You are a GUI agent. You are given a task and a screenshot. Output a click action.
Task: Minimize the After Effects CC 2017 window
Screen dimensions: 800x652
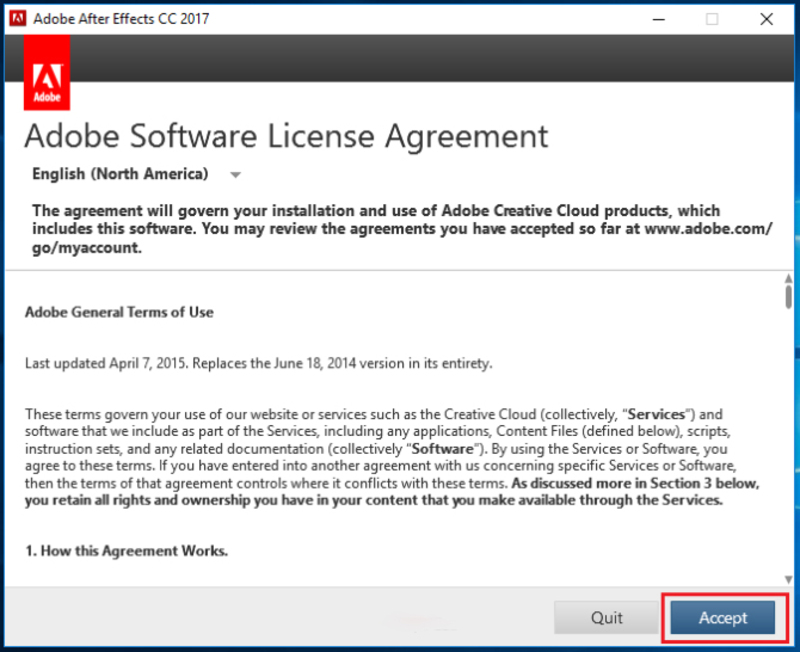(x=659, y=19)
